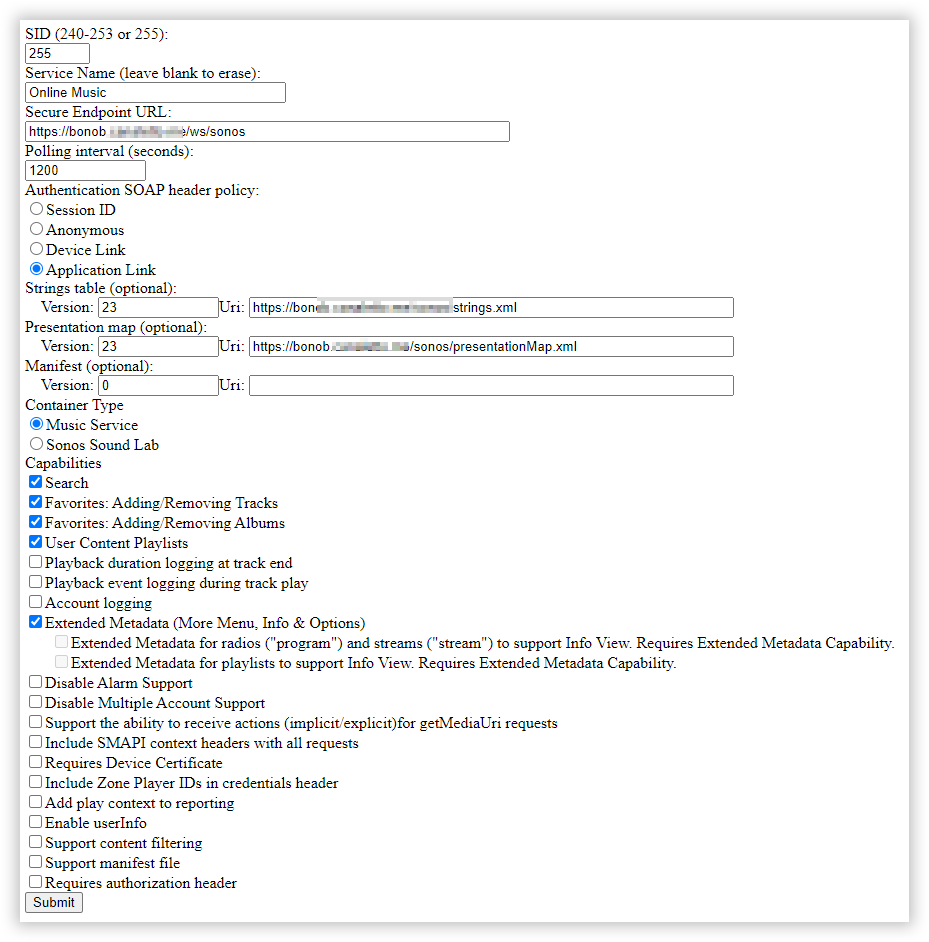The width and height of the screenshot is (929, 942).
Task: Uncheck Extended Metadata (More Menu) checkbox
Action: [x=36, y=622]
